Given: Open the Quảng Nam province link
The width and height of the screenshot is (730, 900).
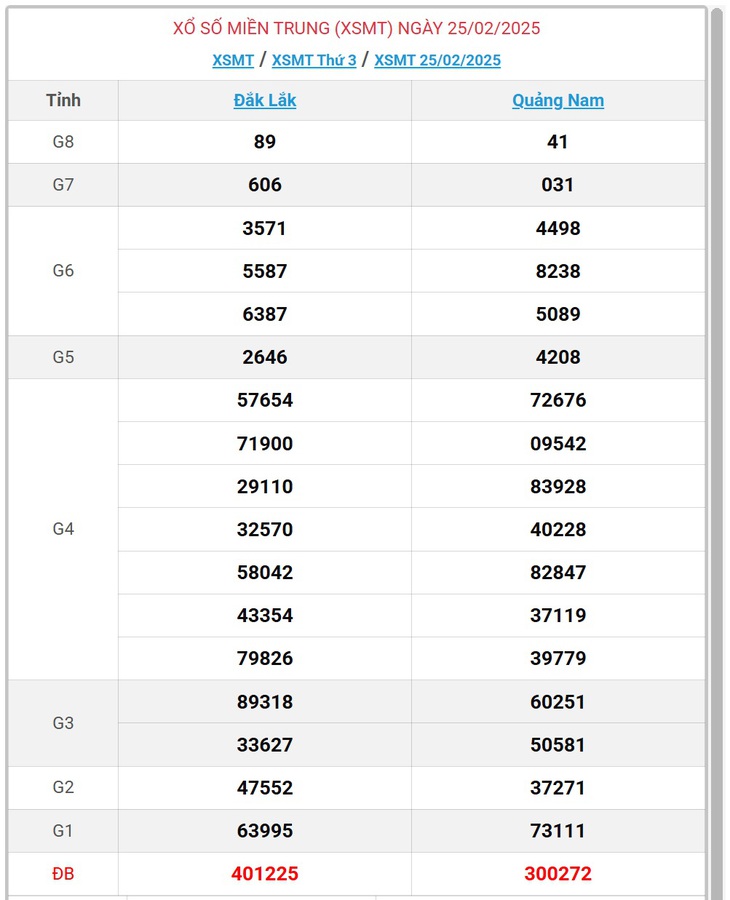Looking at the screenshot, I should (558, 100).
